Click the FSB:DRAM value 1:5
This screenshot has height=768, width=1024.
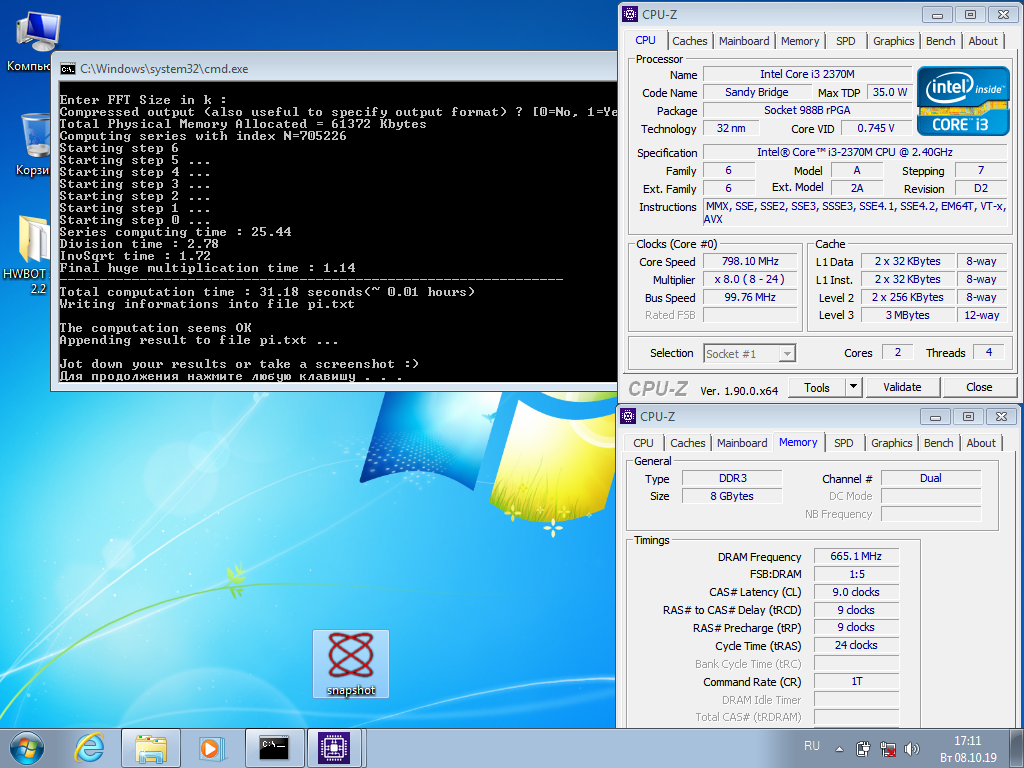coord(856,574)
